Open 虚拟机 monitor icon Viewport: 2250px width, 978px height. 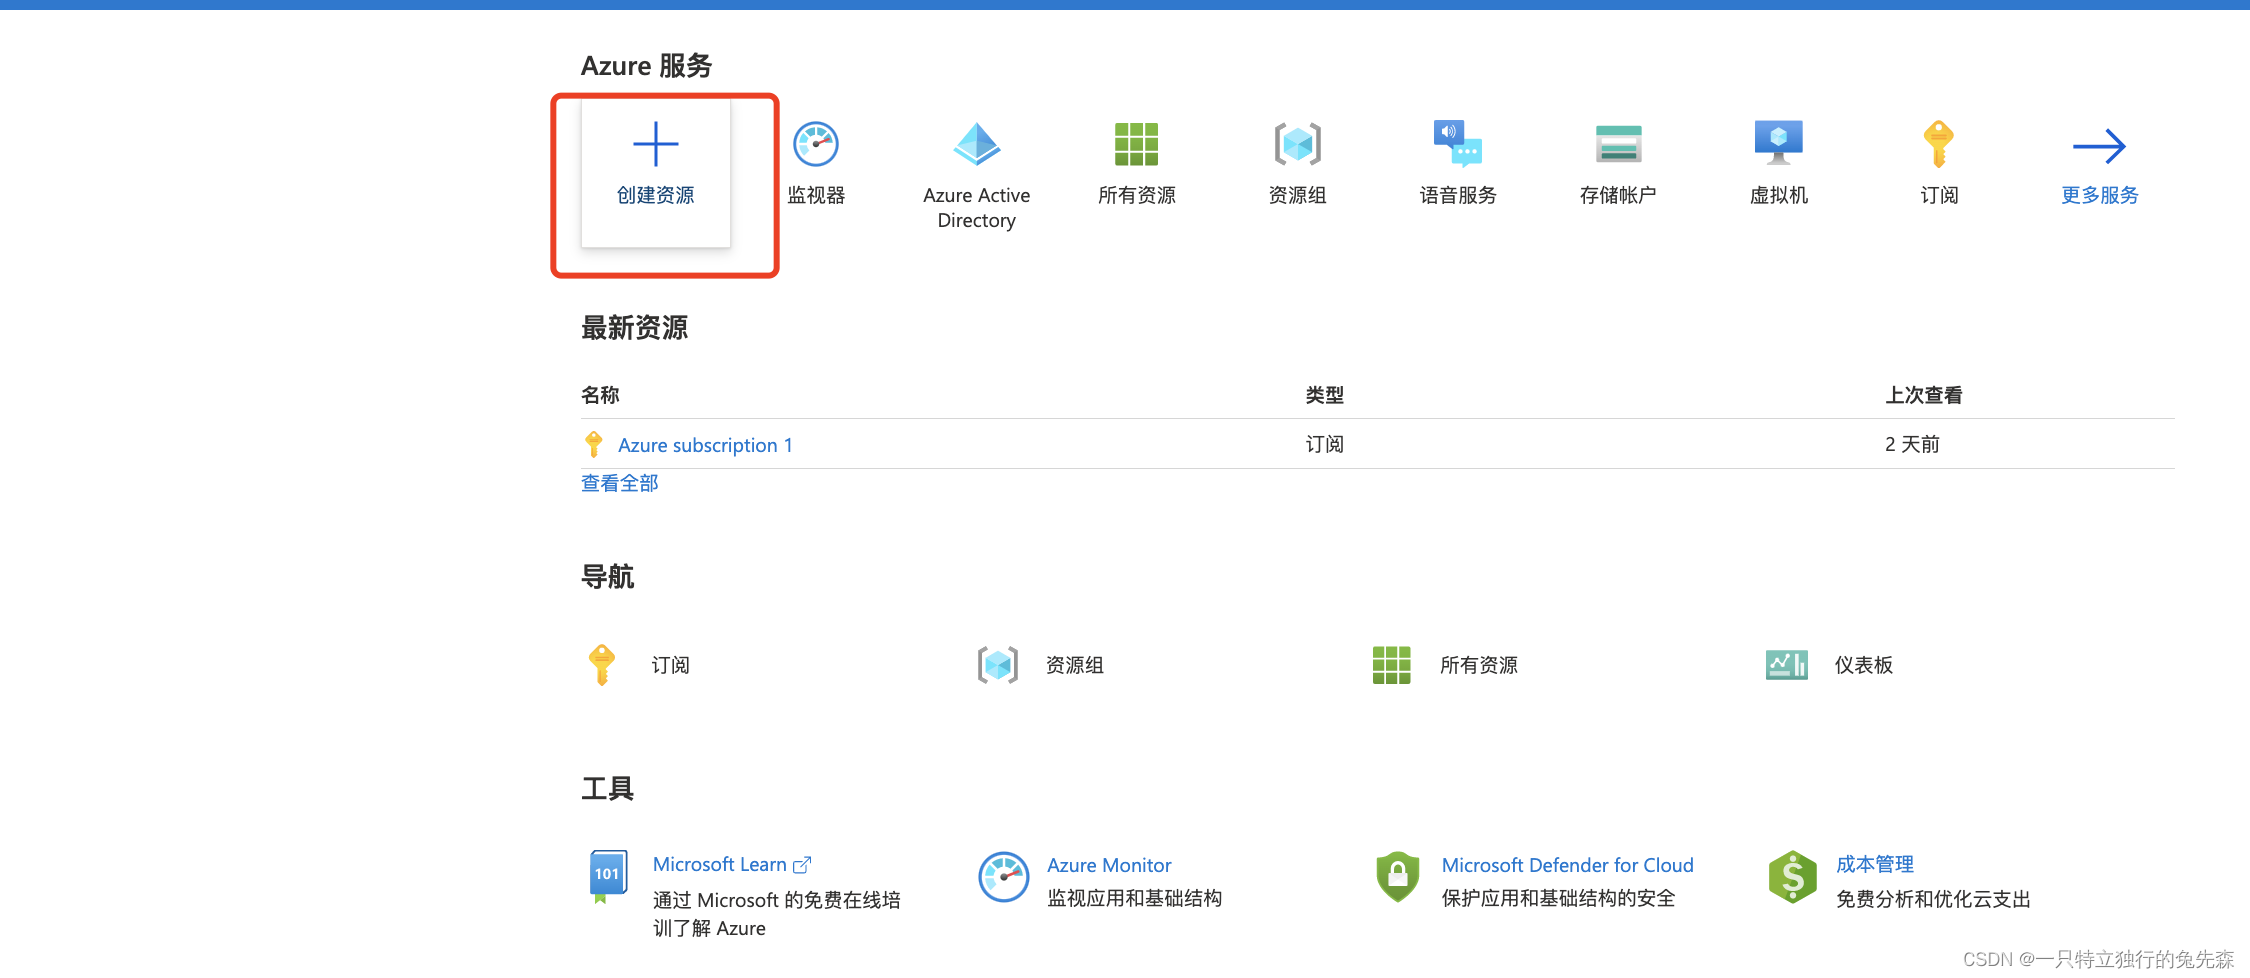[x=1778, y=143]
